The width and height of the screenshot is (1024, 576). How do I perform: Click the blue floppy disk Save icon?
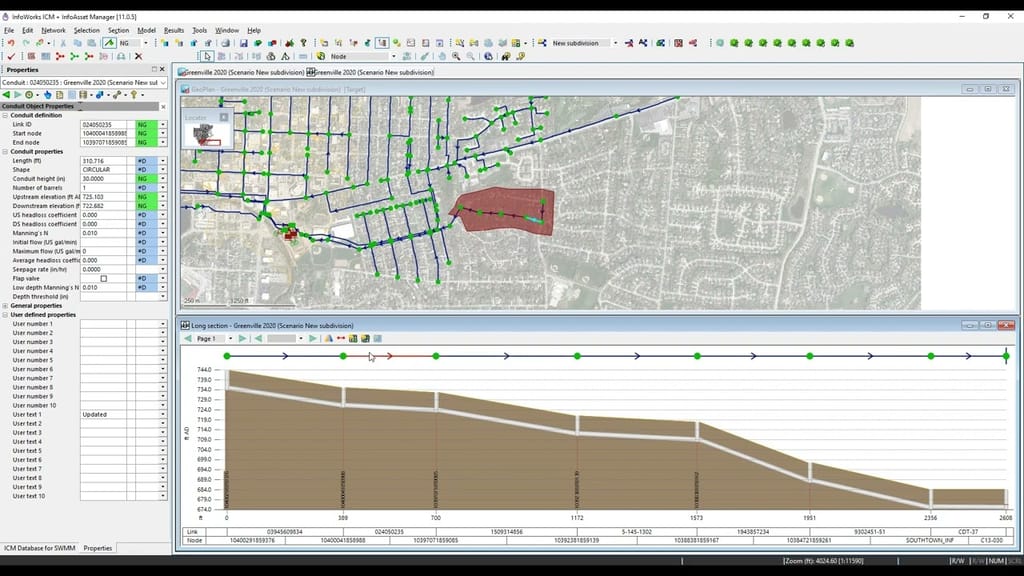(x=244, y=43)
